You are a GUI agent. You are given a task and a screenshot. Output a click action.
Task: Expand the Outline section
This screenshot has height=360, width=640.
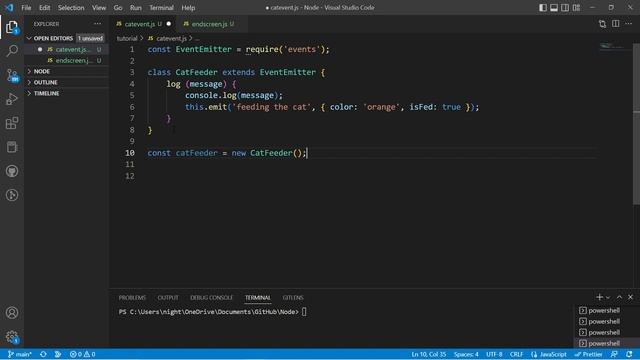[67, 82]
